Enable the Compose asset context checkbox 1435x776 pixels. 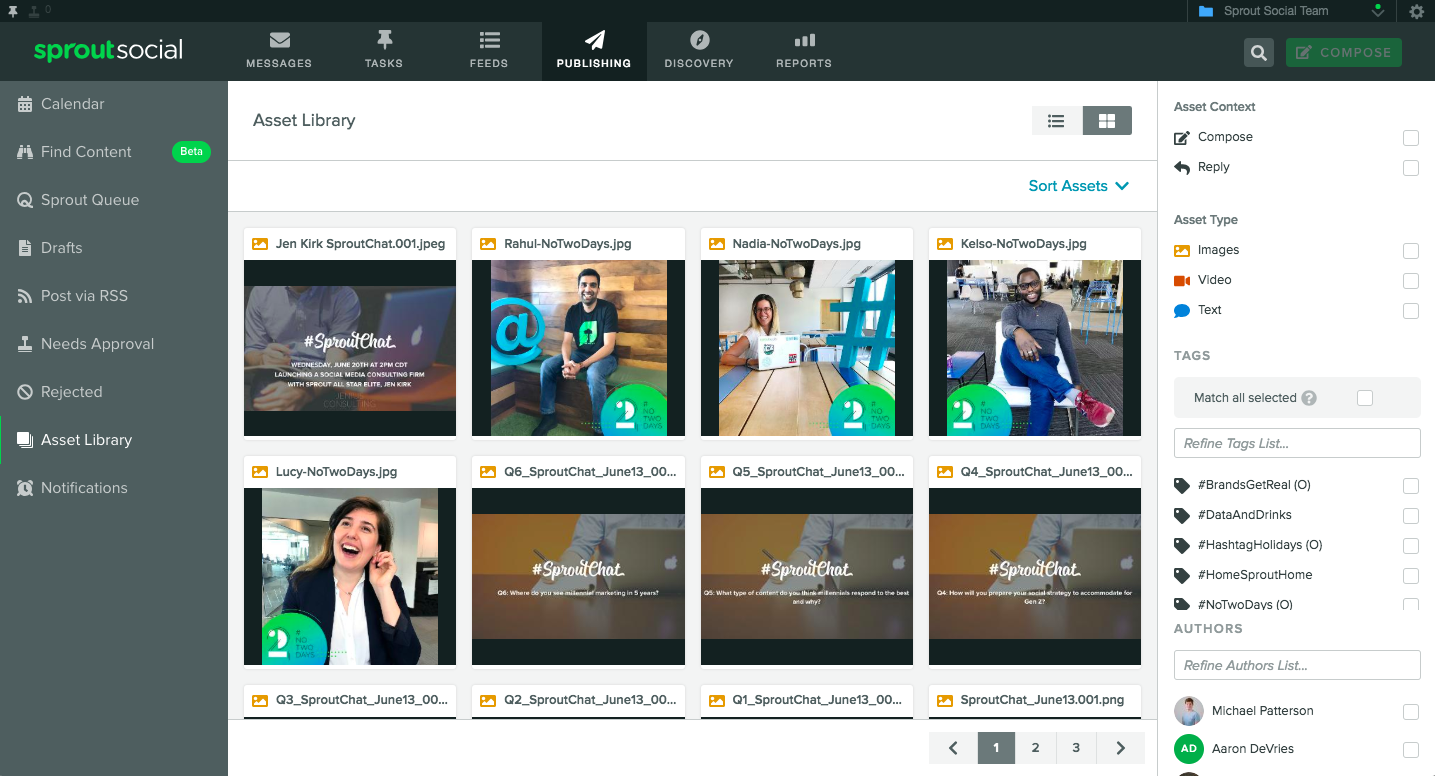(x=1411, y=138)
